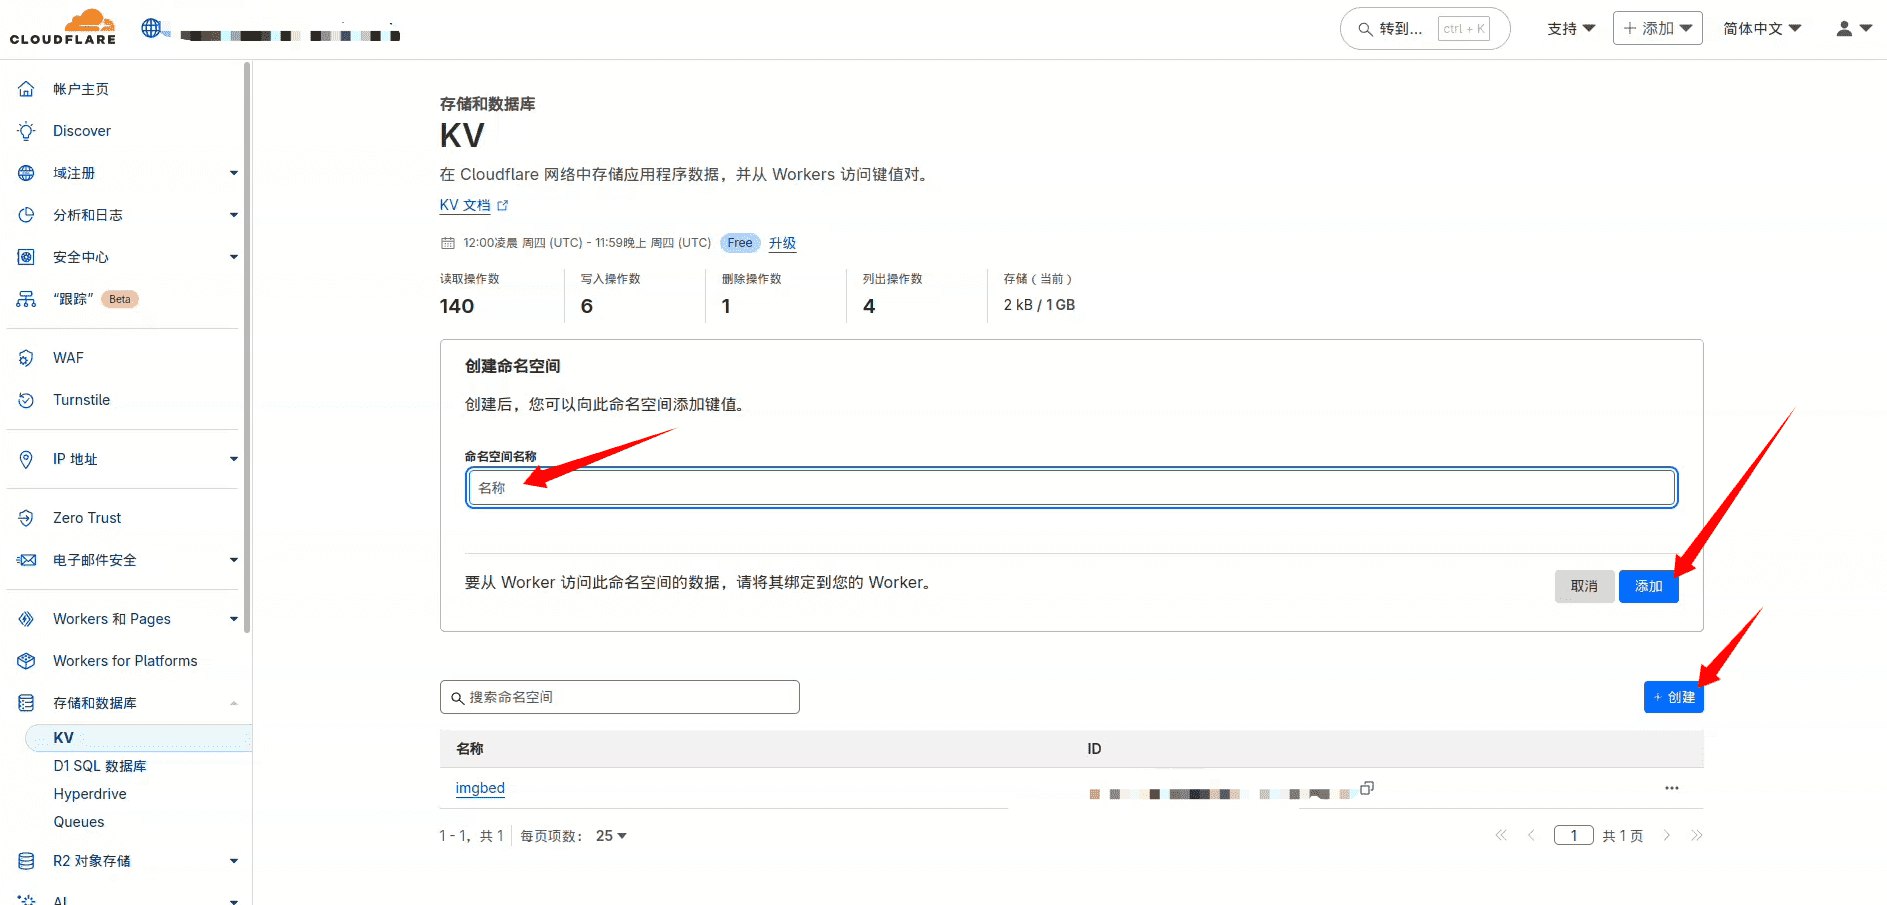Expand the 电子邮件安全 sidebar section
The width and height of the screenshot is (1887, 905).
tap(234, 560)
